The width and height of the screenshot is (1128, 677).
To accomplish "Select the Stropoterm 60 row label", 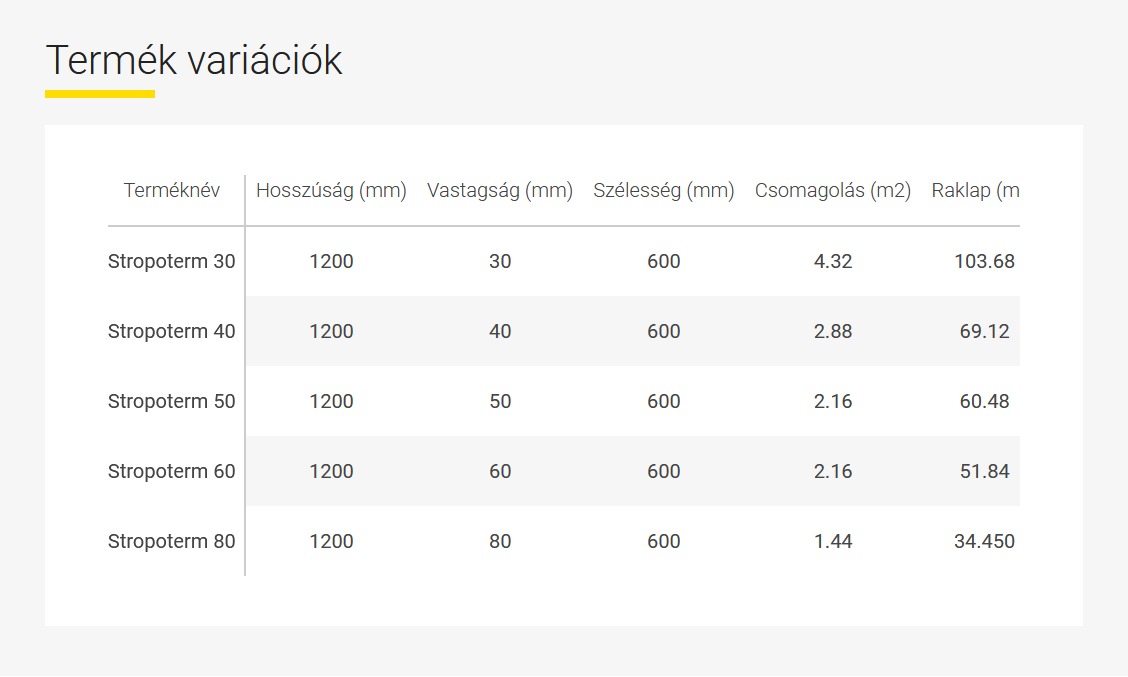I will click(x=172, y=471).
